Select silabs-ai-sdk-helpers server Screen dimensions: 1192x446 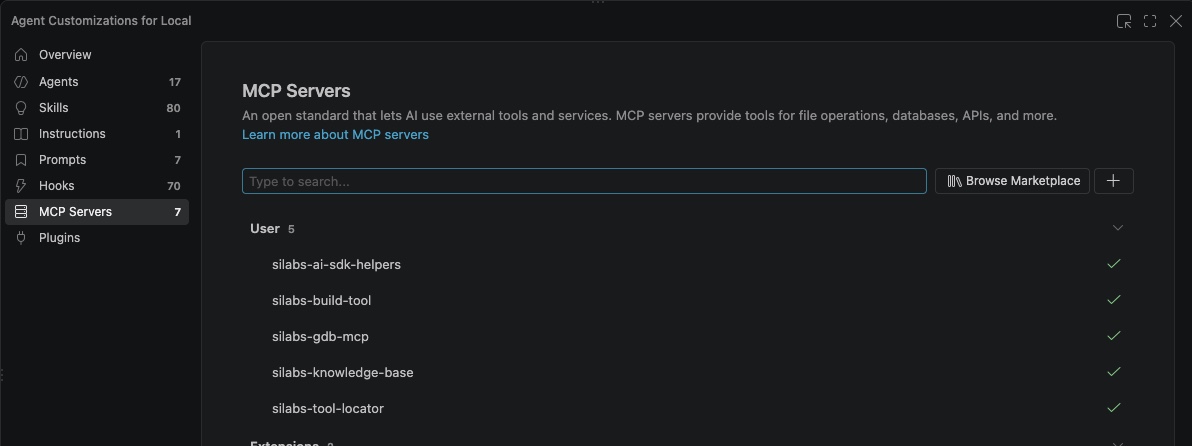pyautogui.click(x=687, y=264)
